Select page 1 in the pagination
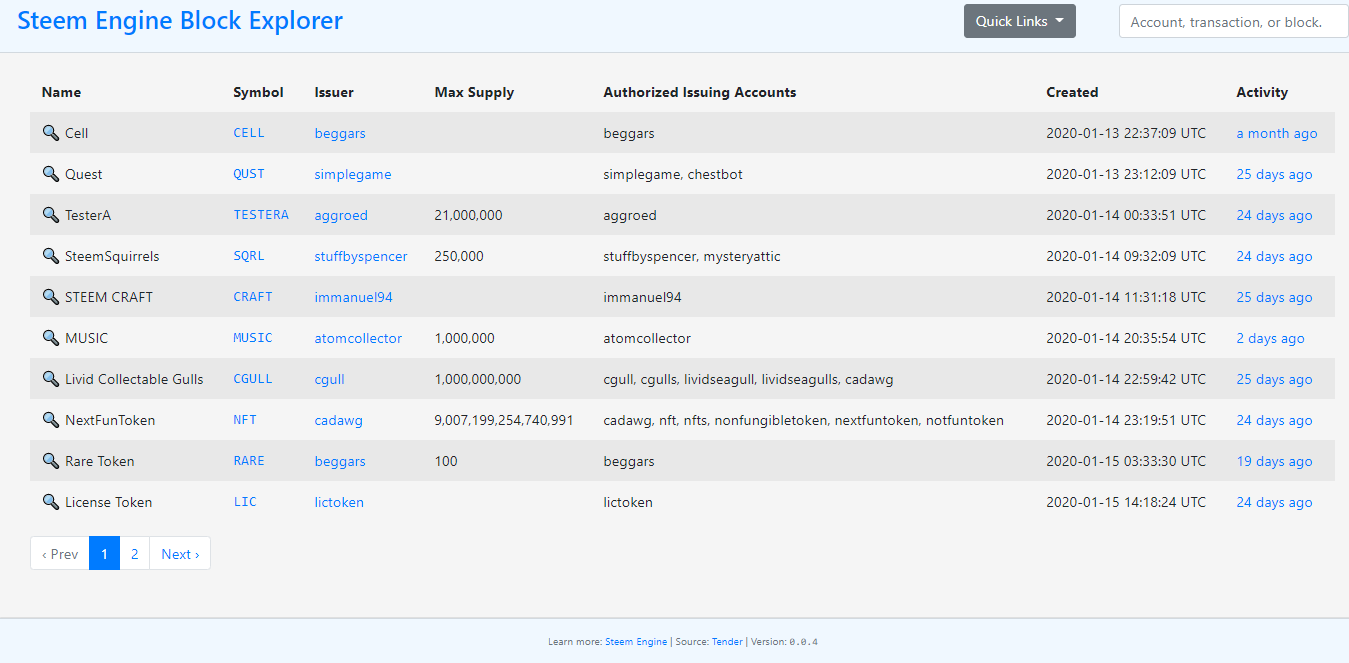This screenshot has height=663, width=1349. click(104, 554)
